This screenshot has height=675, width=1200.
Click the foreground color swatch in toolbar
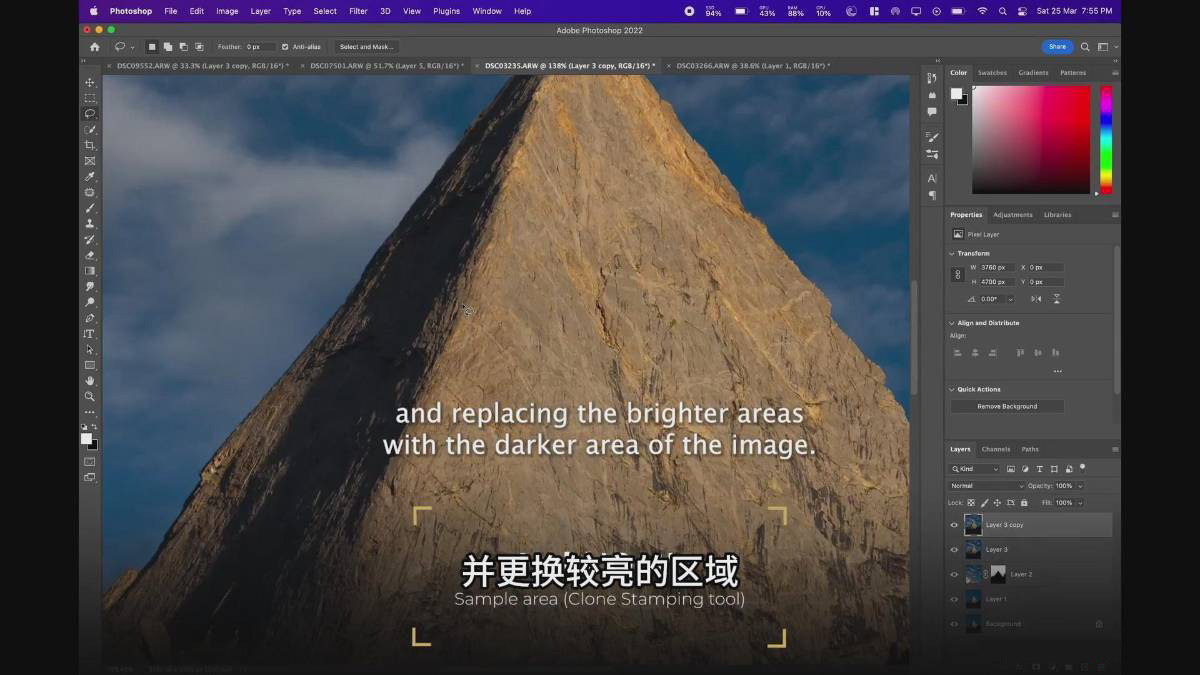click(x=86, y=438)
